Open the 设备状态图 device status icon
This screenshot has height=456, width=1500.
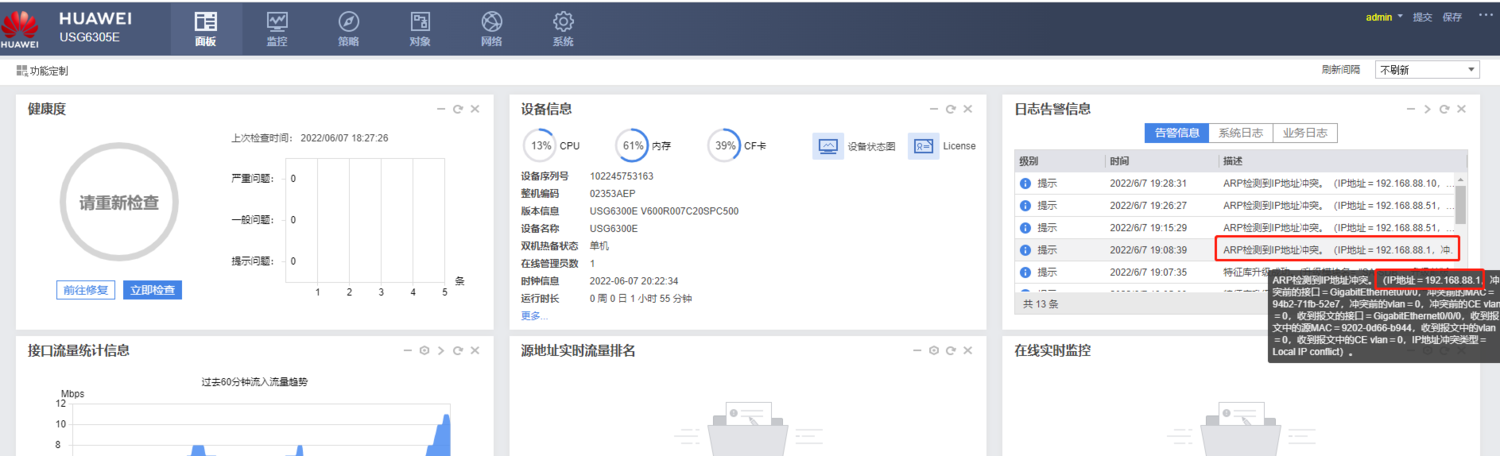pos(828,146)
